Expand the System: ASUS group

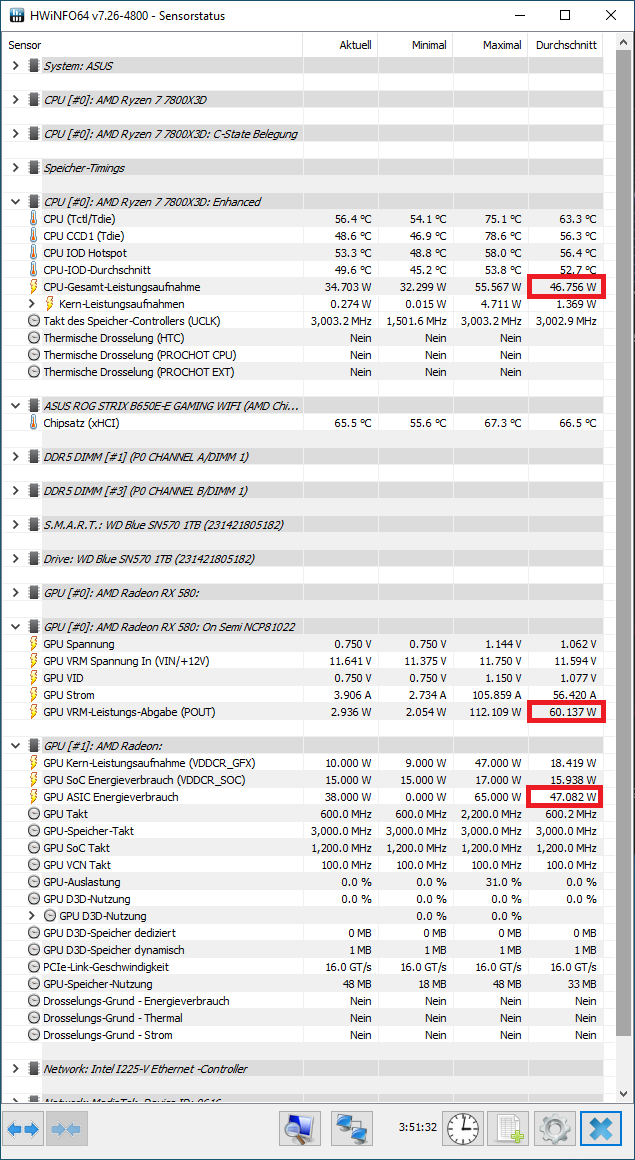(x=16, y=66)
